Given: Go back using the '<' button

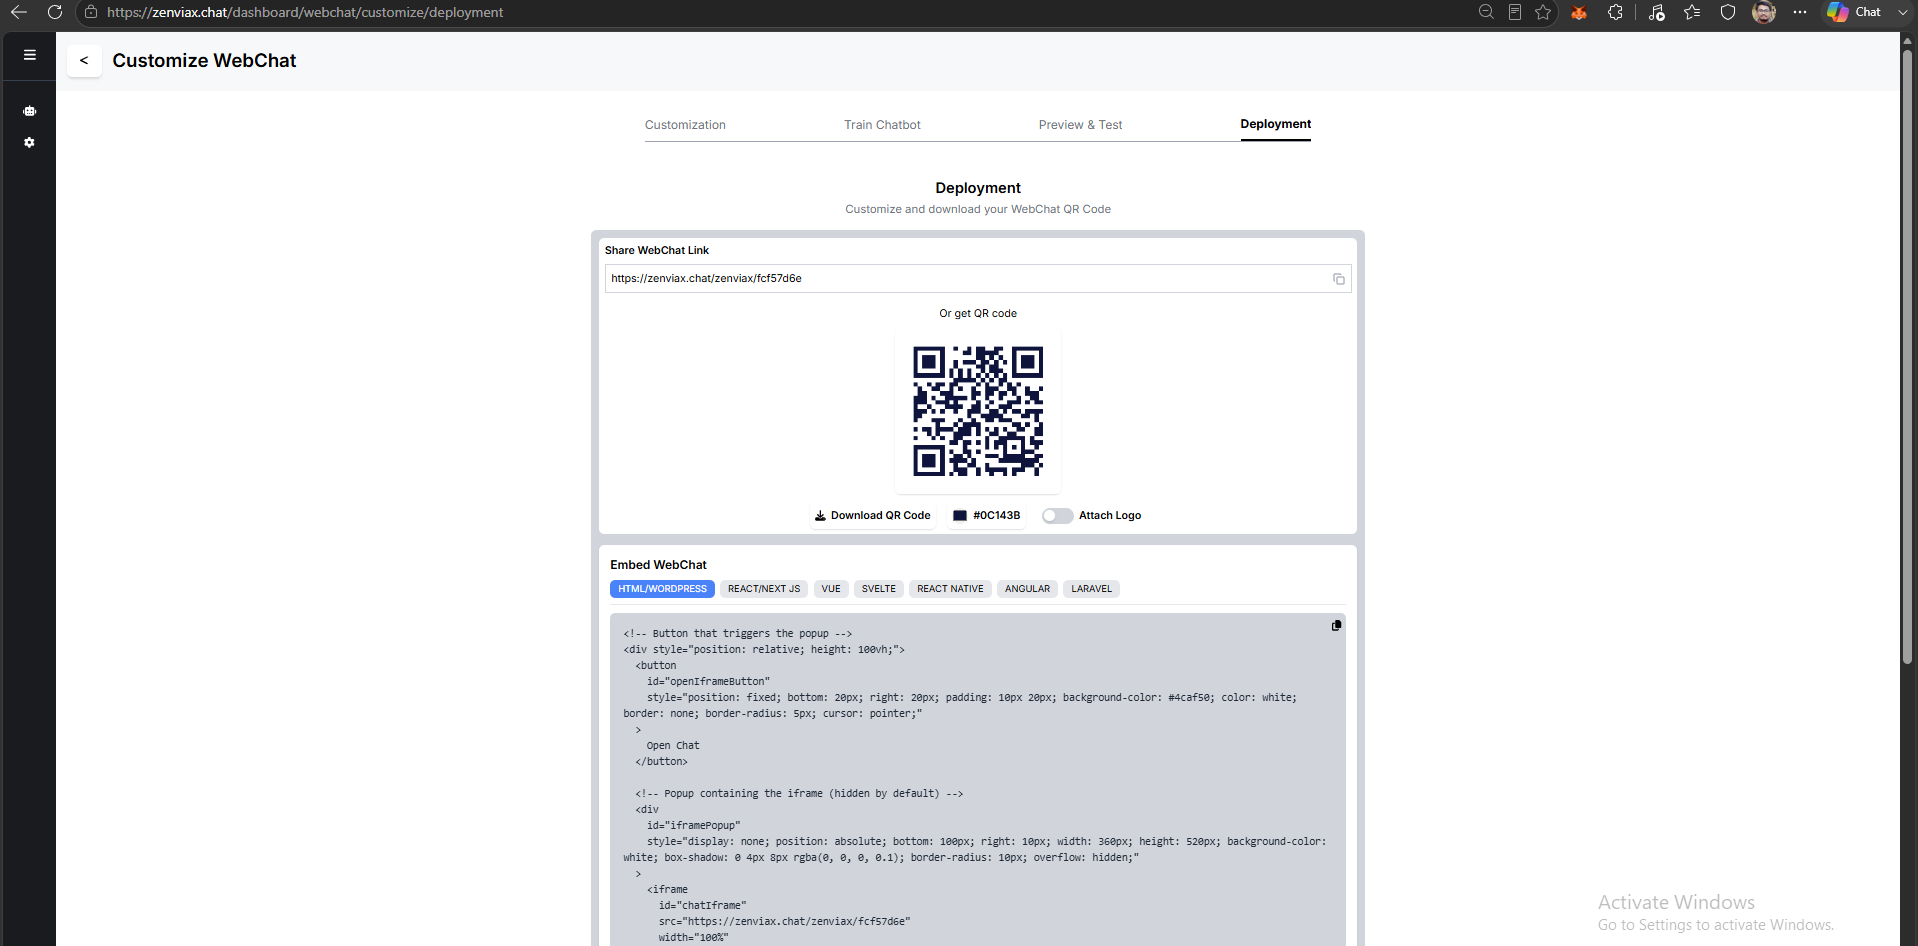Looking at the screenshot, I should (x=84, y=61).
